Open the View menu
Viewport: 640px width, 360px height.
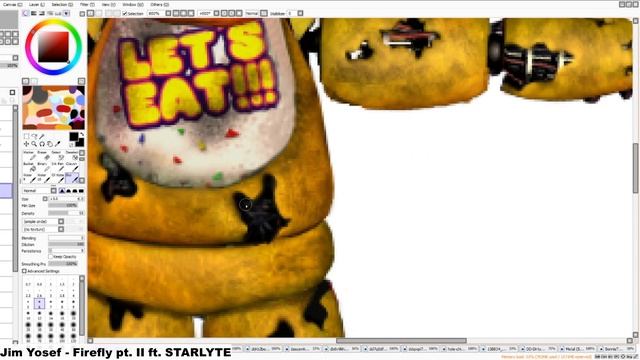(108, 4)
